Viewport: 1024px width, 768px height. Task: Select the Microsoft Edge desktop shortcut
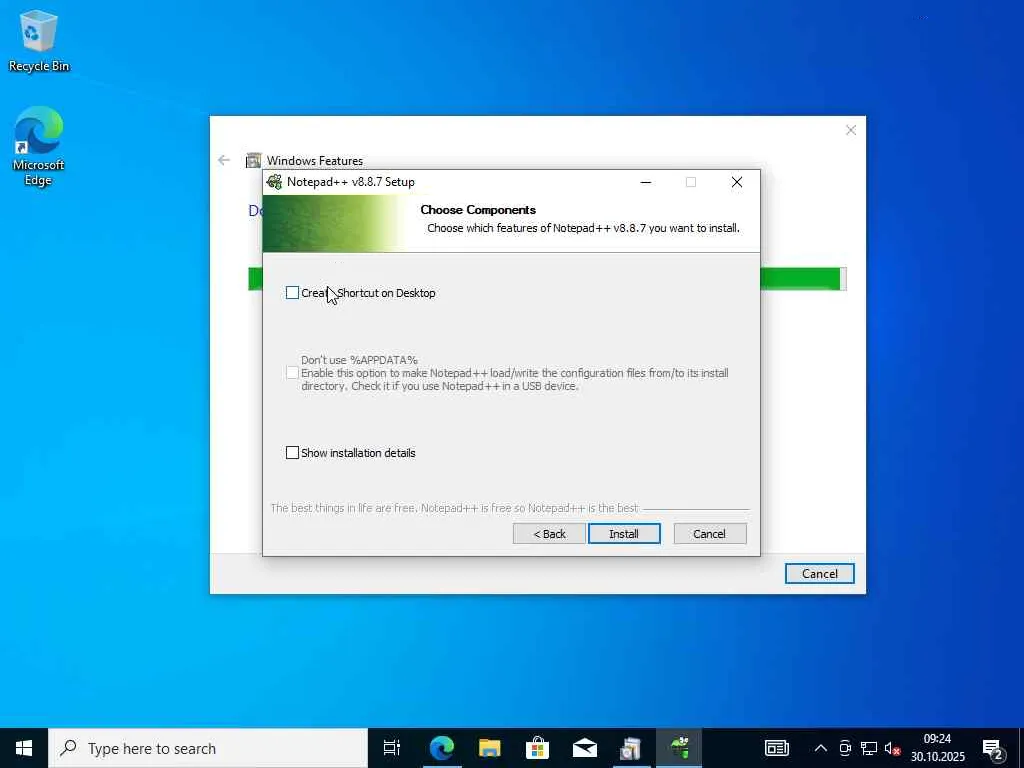tap(39, 146)
